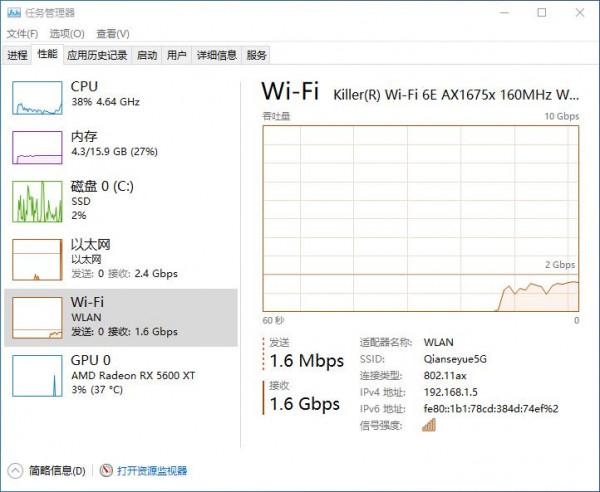Click the 接收 1.6 Gbps large value
This screenshot has height=492, width=600.
(x=305, y=404)
